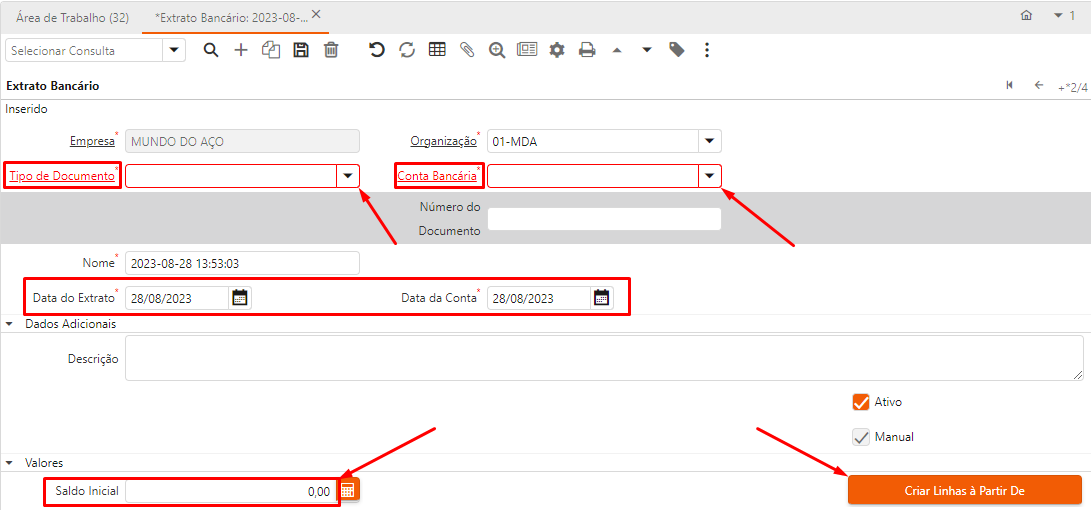Click the home icon
This screenshot has width=1091, height=510.
1026,16
